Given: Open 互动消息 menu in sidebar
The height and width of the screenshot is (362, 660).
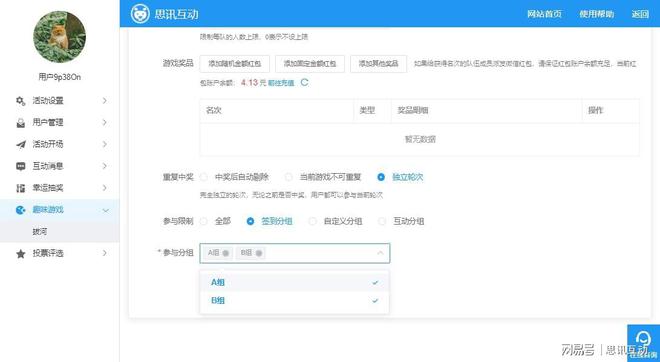Looking at the screenshot, I should click(x=59, y=166).
